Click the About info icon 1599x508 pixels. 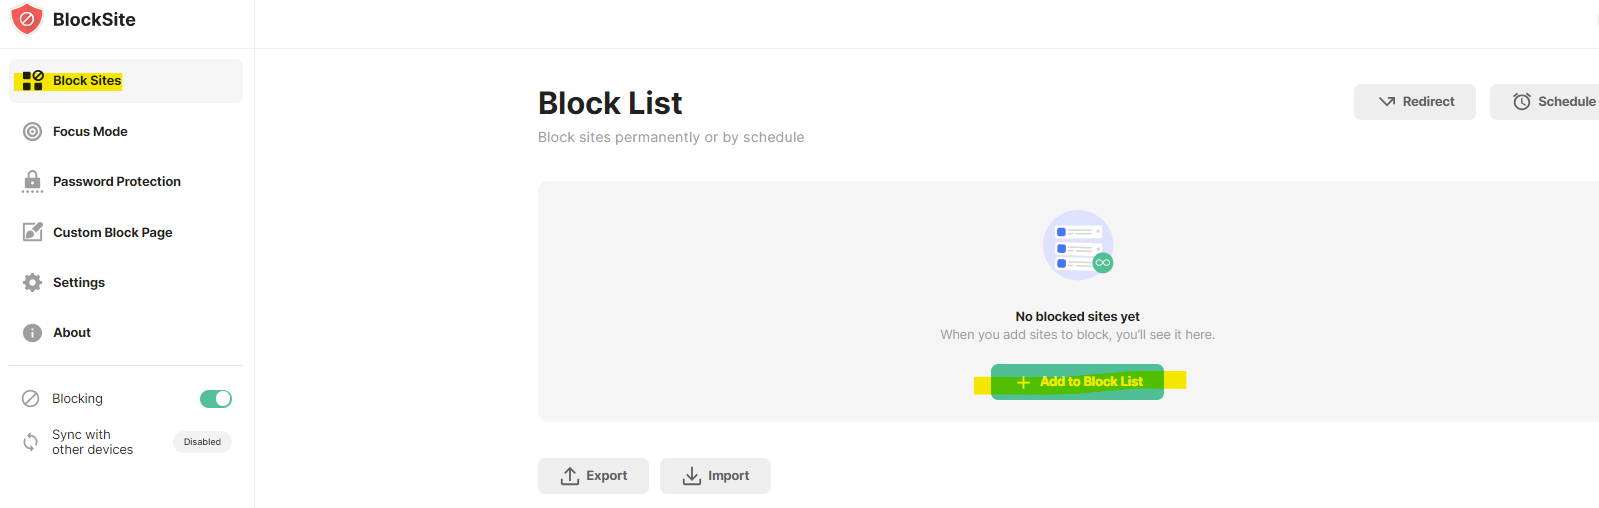[32, 333]
